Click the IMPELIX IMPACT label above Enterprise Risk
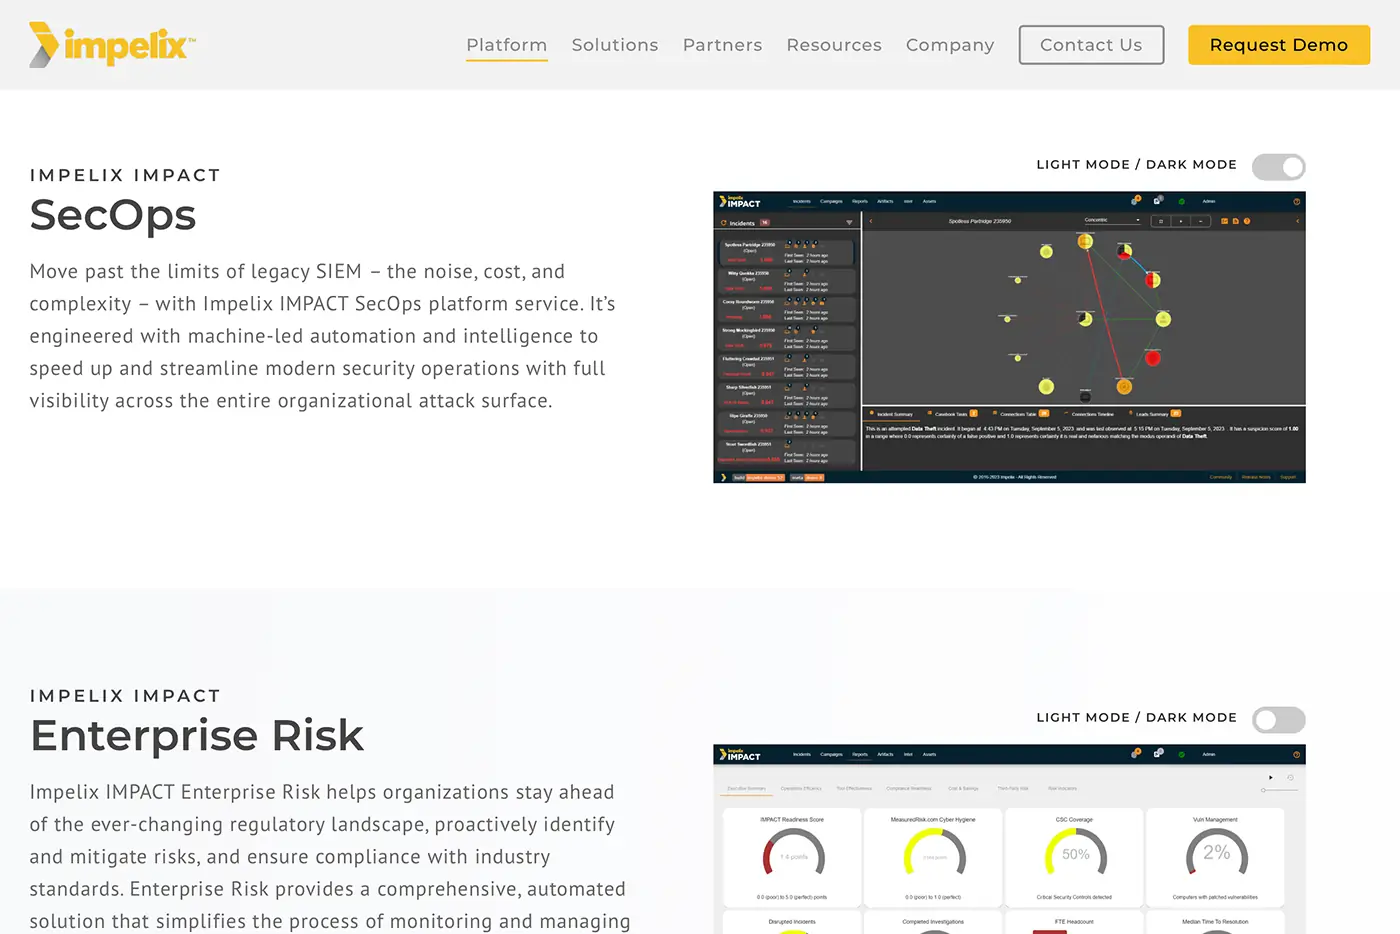The width and height of the screenshot is (1400, 934). 125,696
